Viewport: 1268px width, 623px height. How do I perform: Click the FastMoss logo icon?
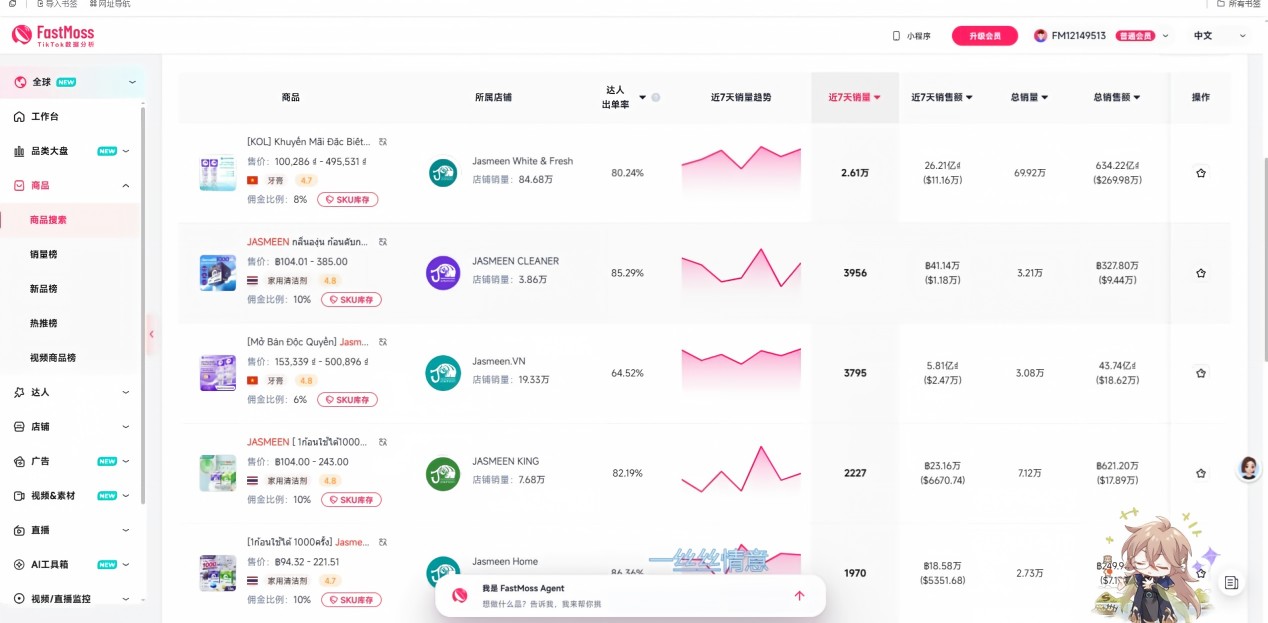click(23, 35)
